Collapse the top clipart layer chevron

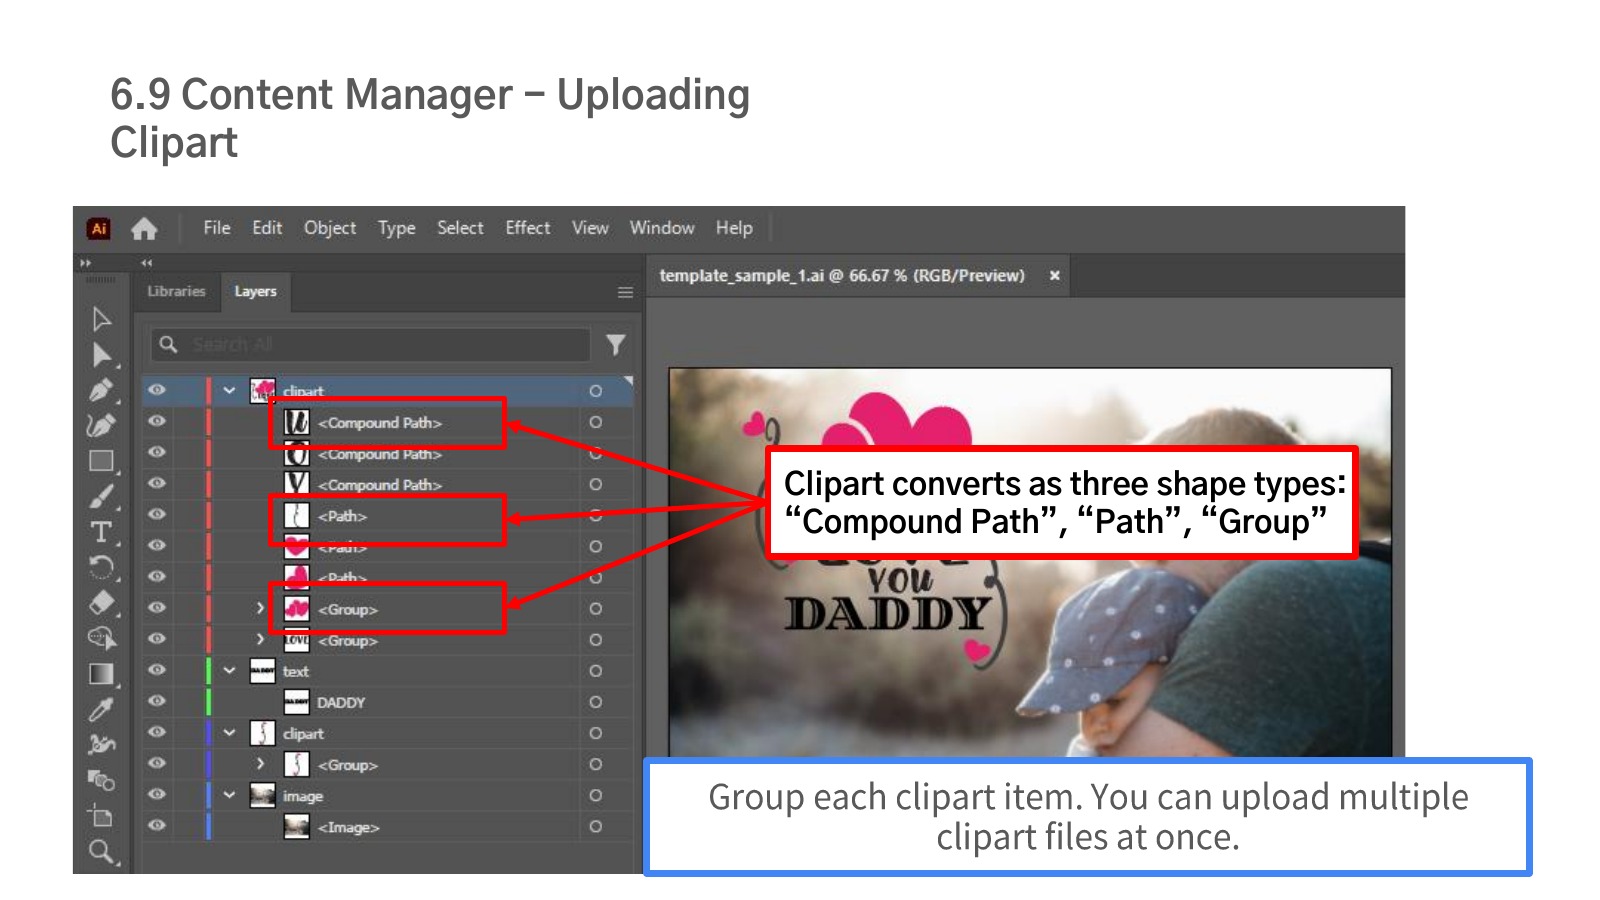click(229, 391)
